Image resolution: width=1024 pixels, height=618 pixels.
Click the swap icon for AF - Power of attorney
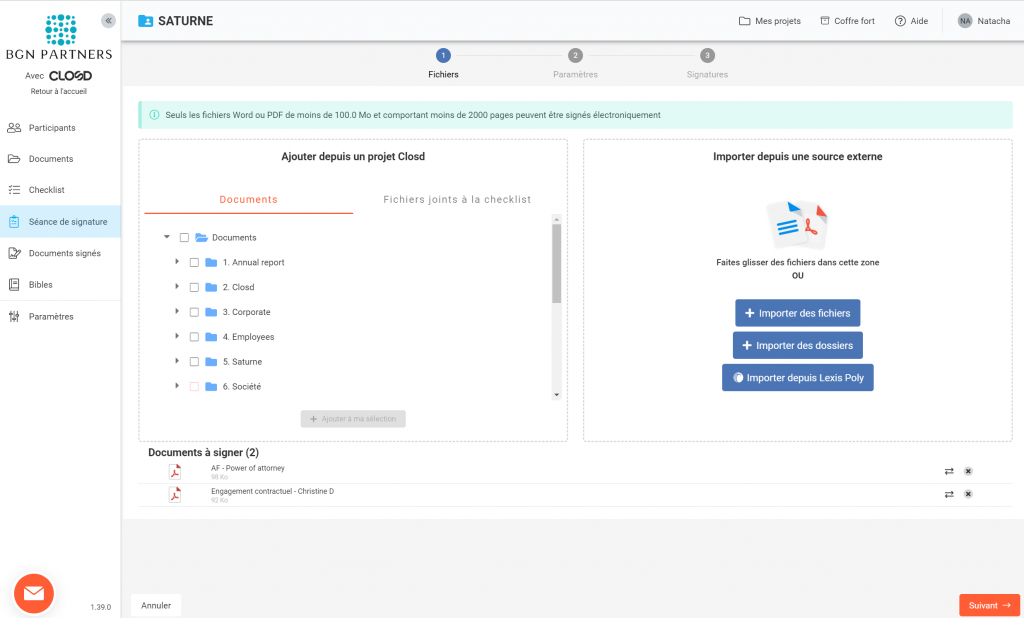948,471
